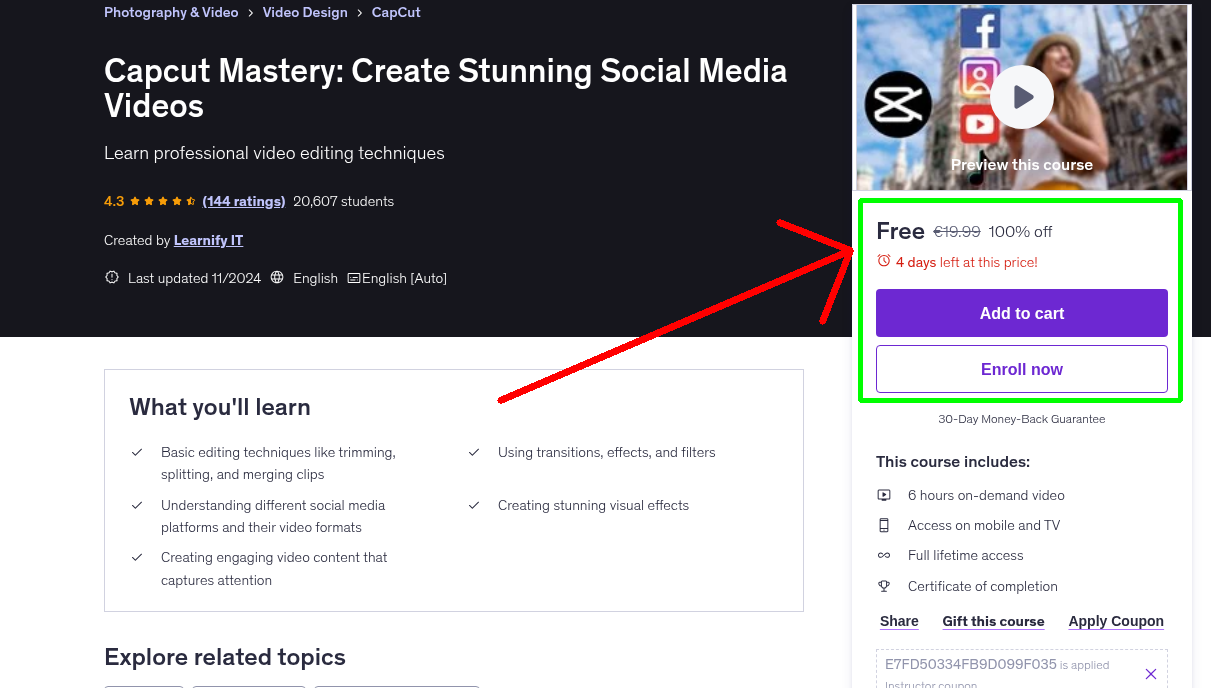Click English [Auto] captions text
This screenshot has width=1211, height=688.
[x=404, y=278]
